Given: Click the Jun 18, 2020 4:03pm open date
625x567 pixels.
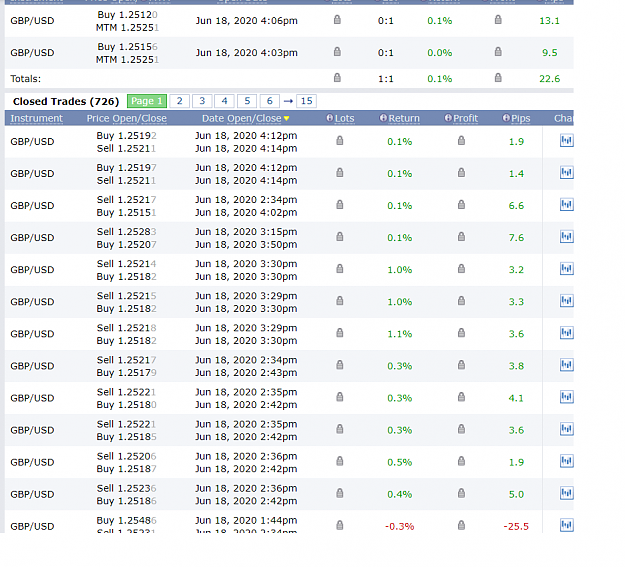Looking at the screenshot, I should [246, 53].
